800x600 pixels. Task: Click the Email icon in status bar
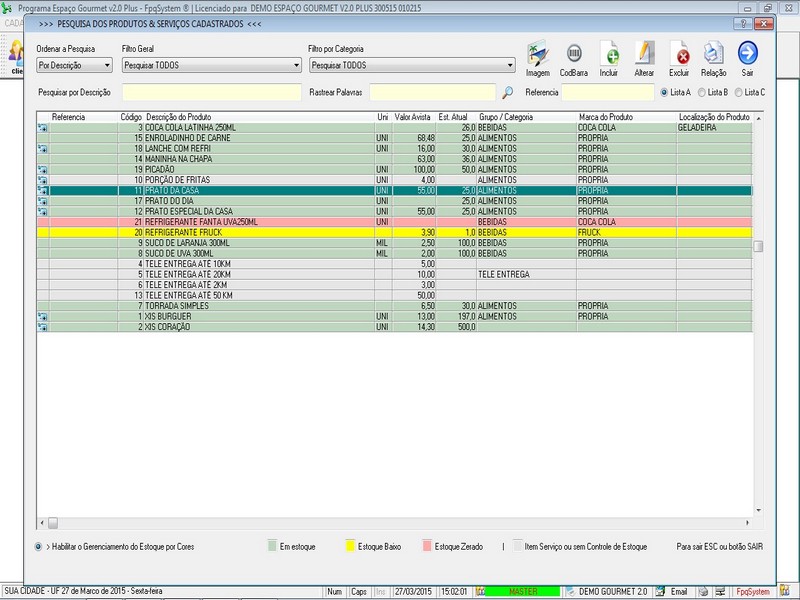tap(660, 592)
